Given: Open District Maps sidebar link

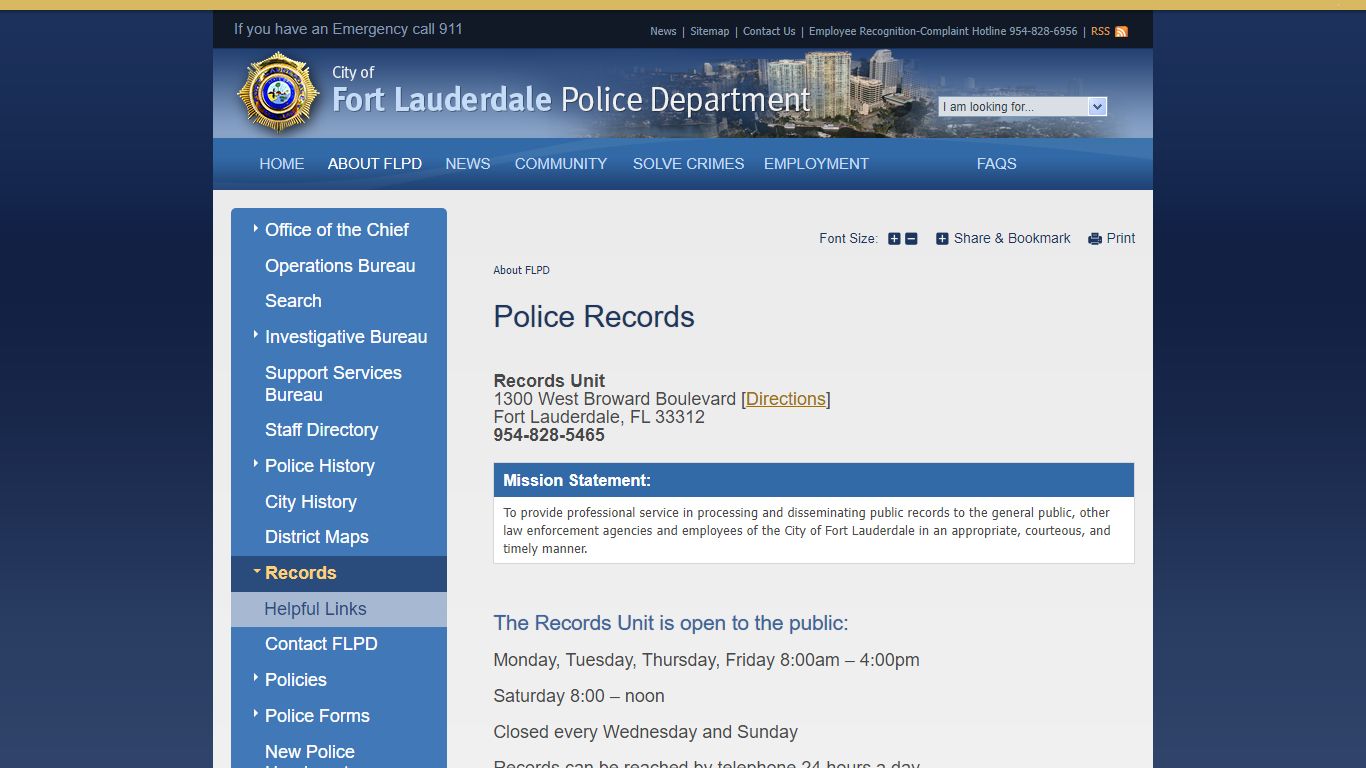Looking at the screenshot, I should [x=317, y=537].
